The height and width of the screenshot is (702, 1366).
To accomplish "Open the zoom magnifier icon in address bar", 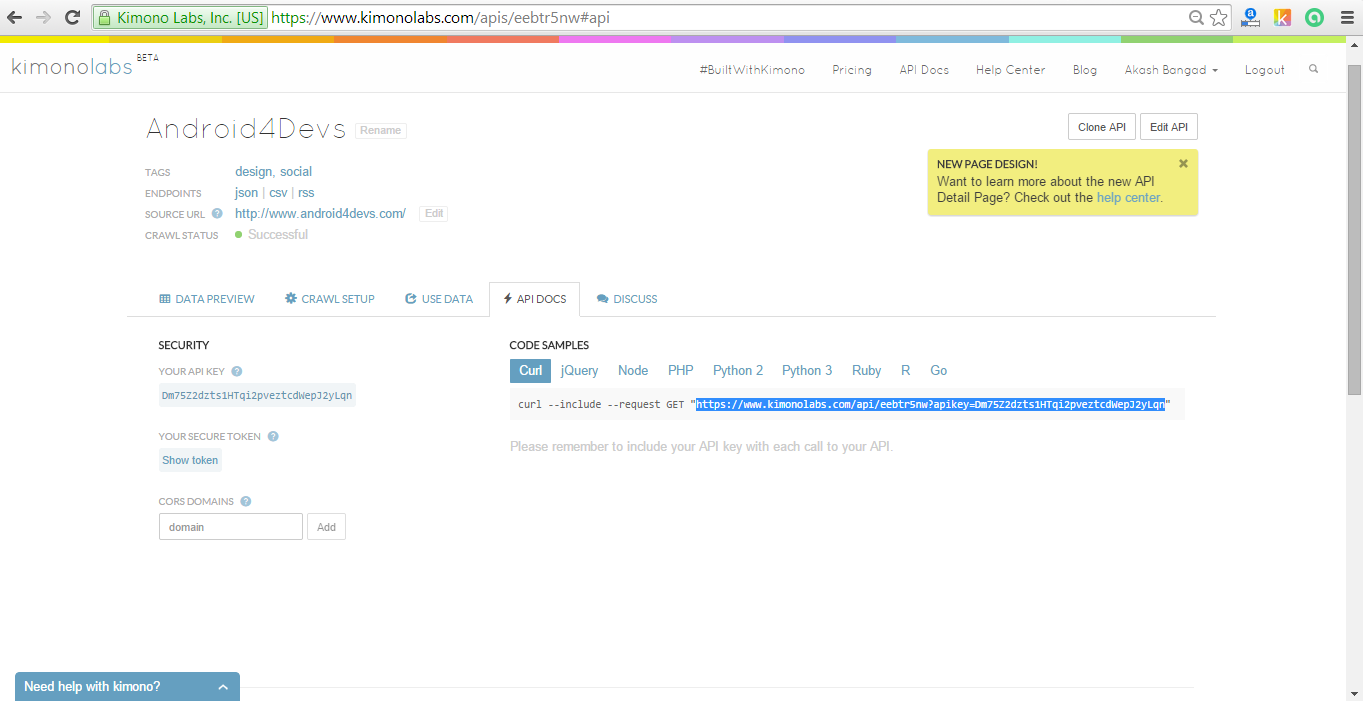I will [1196, 17].
